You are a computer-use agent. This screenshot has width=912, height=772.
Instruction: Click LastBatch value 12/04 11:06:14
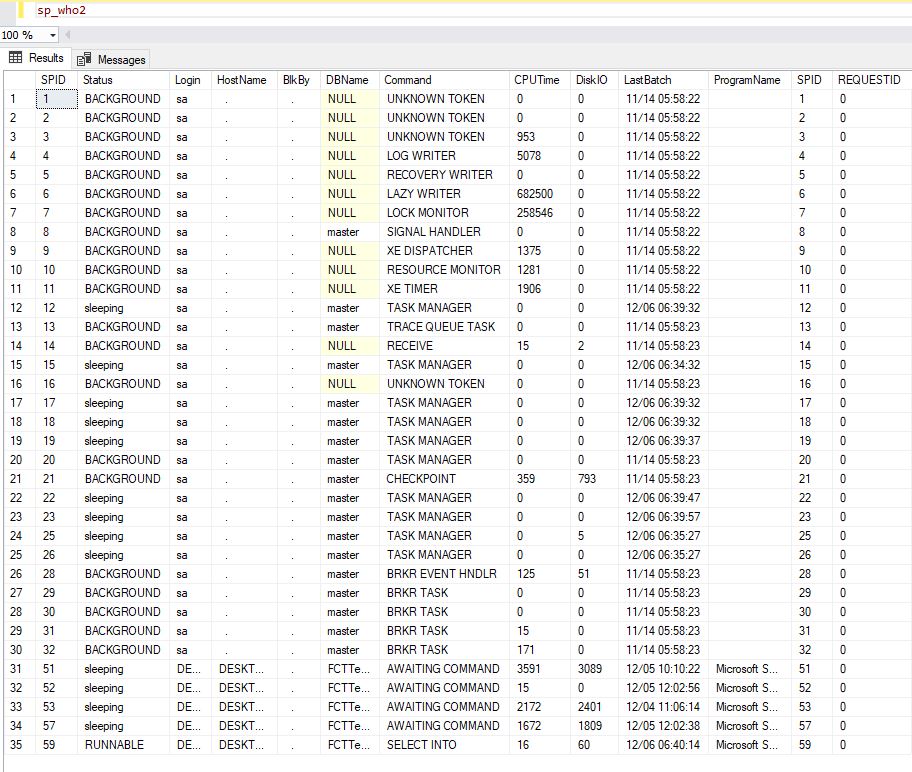tap(663, 707)
